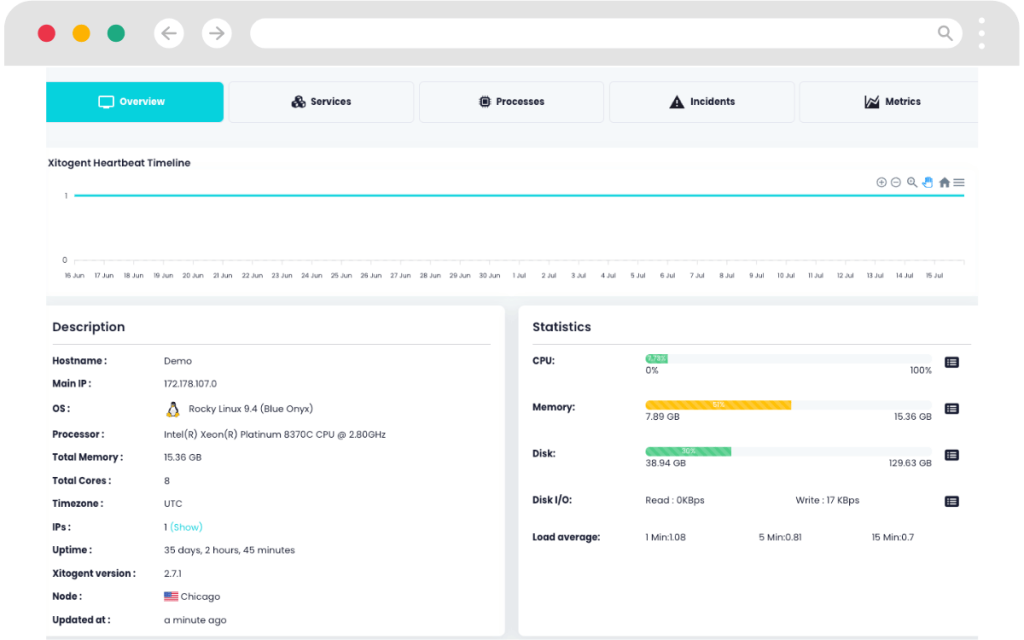Switch to the Services tab

pyautogui.click(x=321, y=101)
